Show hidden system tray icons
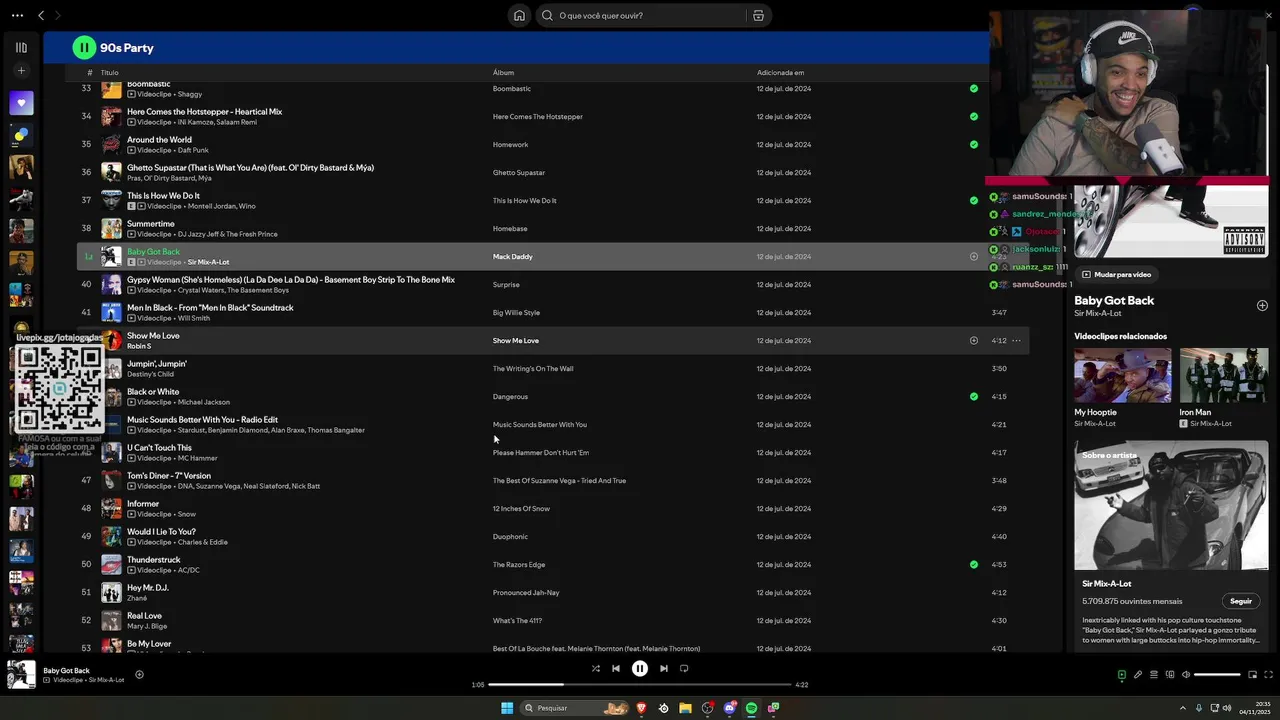Viewport: 1280px width, 720px height. [1183, 708]
